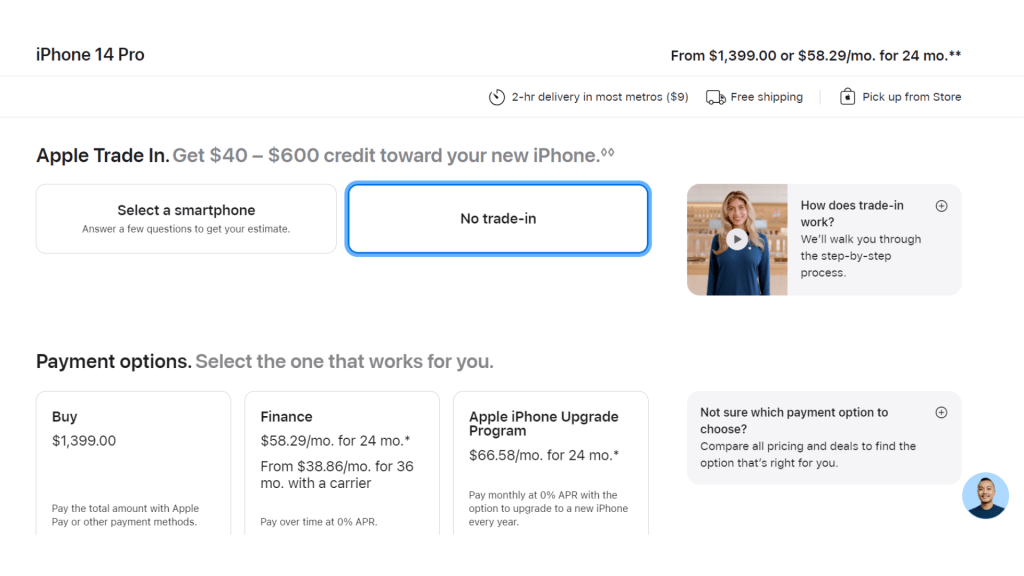The image size is (1024, 576).
Task: Open the Not sure which payment option card
Action: pyautogui.click(x=824, y=438)
